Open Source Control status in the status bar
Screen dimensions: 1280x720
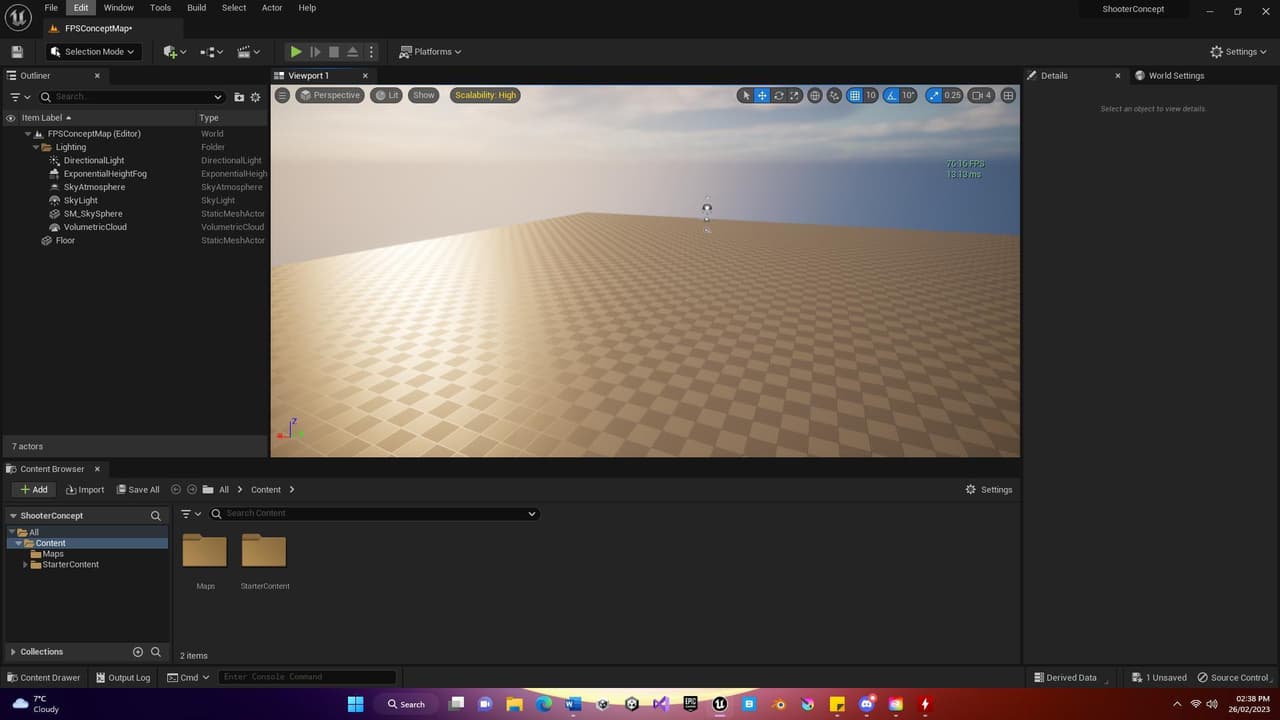[x=1232, y=678]
